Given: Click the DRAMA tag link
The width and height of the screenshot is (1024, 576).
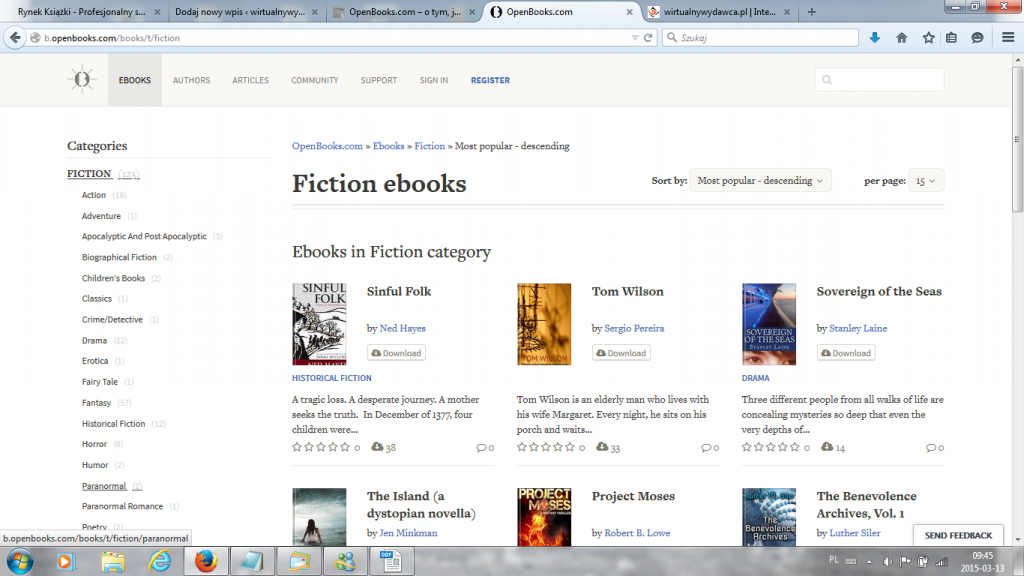Looking at the screenshot, I should point(756,378).
